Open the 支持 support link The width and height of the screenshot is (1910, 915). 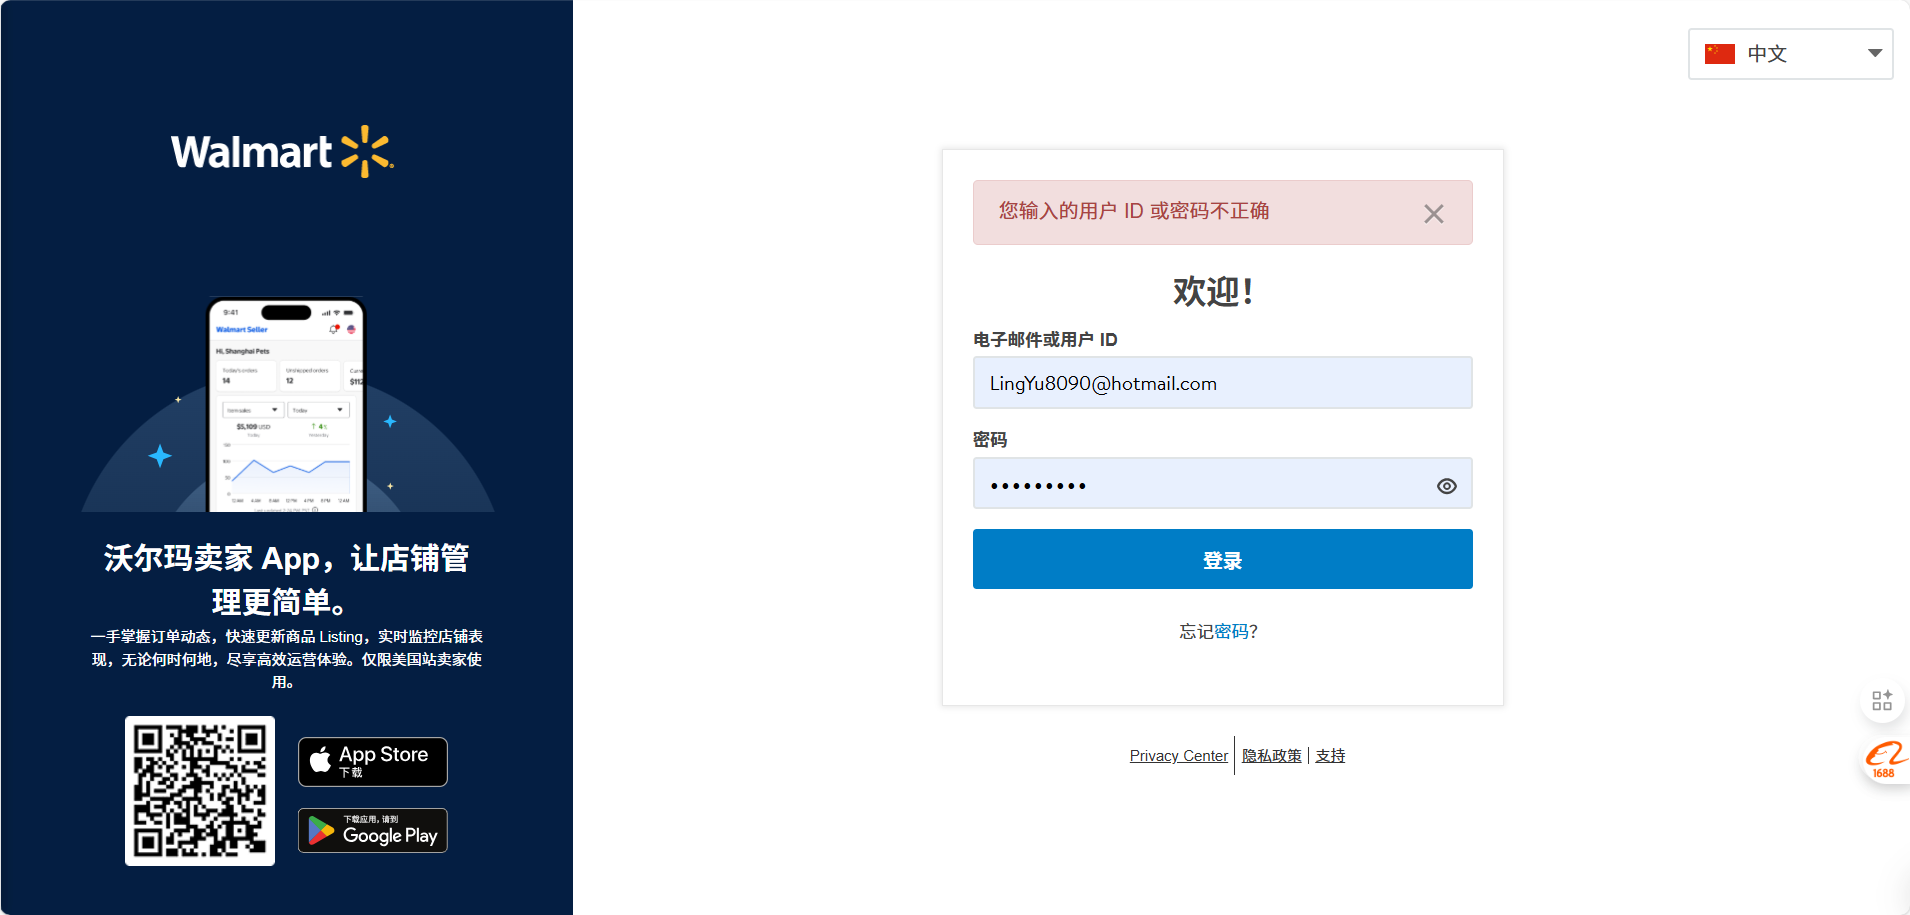[x=1329, y=756]
